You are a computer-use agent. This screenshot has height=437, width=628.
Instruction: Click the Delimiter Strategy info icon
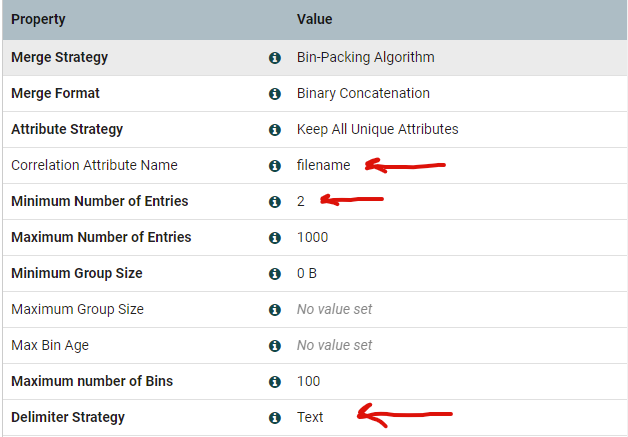[274, 418]
